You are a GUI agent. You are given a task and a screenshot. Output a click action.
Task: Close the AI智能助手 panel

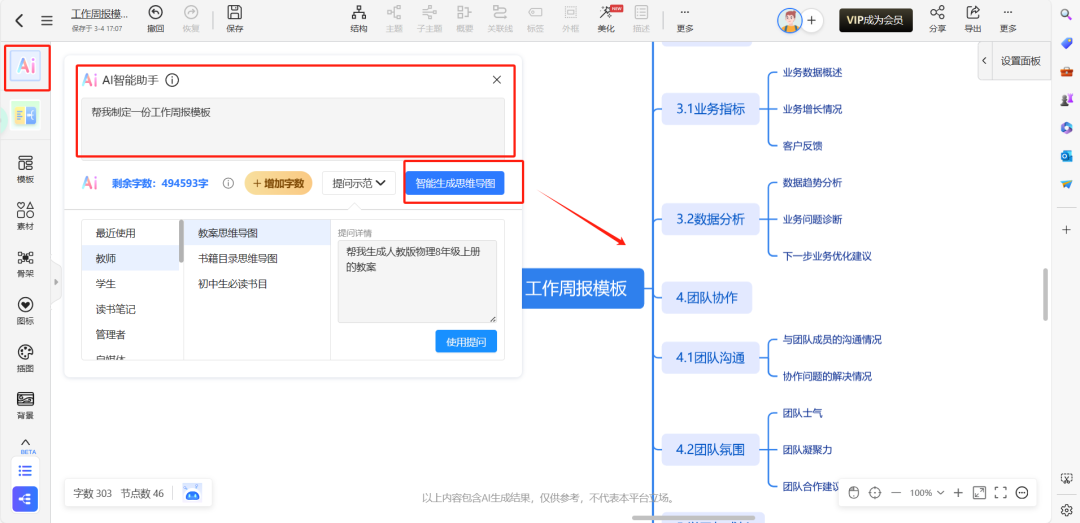click(x=497, y=80)
